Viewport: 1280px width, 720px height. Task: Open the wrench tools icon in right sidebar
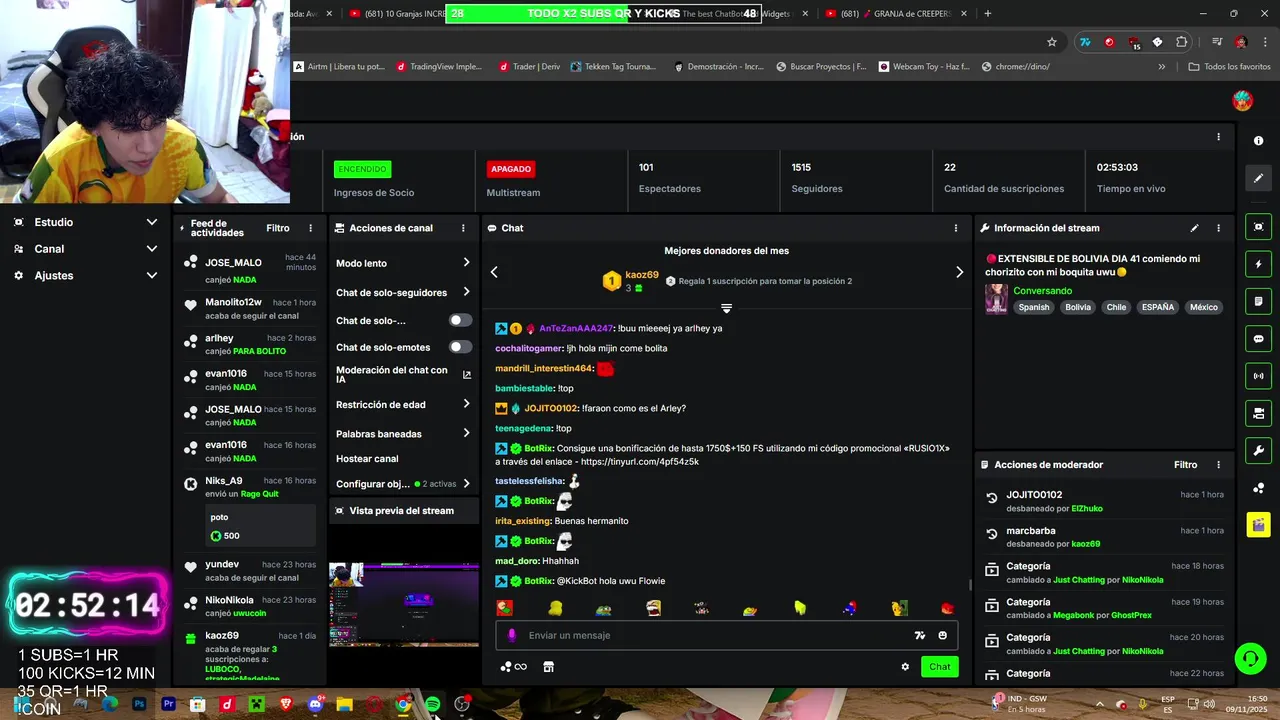[x=1258, y=450]
